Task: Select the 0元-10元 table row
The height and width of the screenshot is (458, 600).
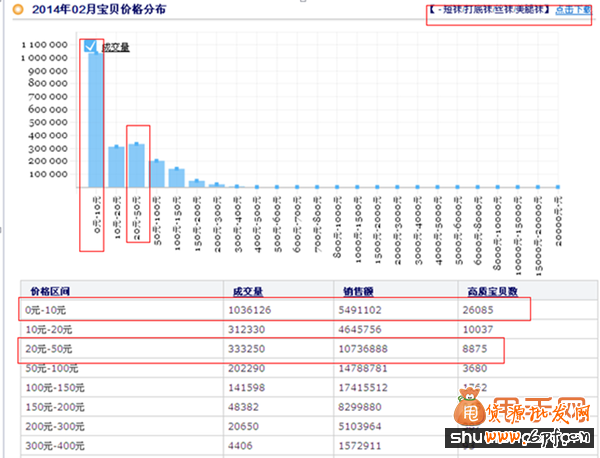Action: (x=120, y=312)
